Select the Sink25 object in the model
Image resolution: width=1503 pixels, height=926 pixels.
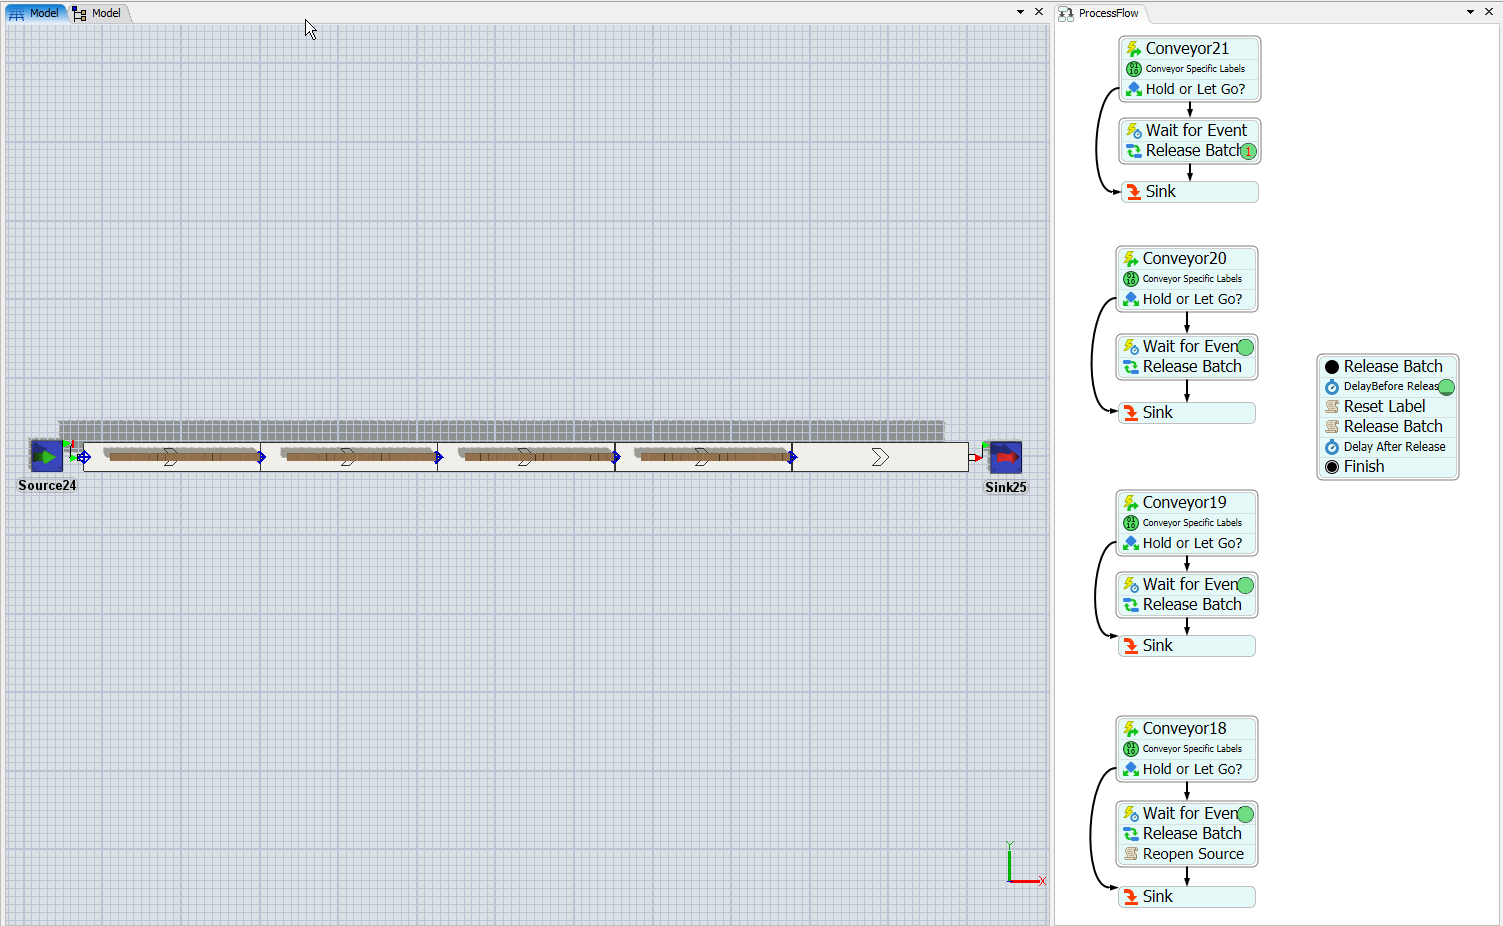point(1005,457)
